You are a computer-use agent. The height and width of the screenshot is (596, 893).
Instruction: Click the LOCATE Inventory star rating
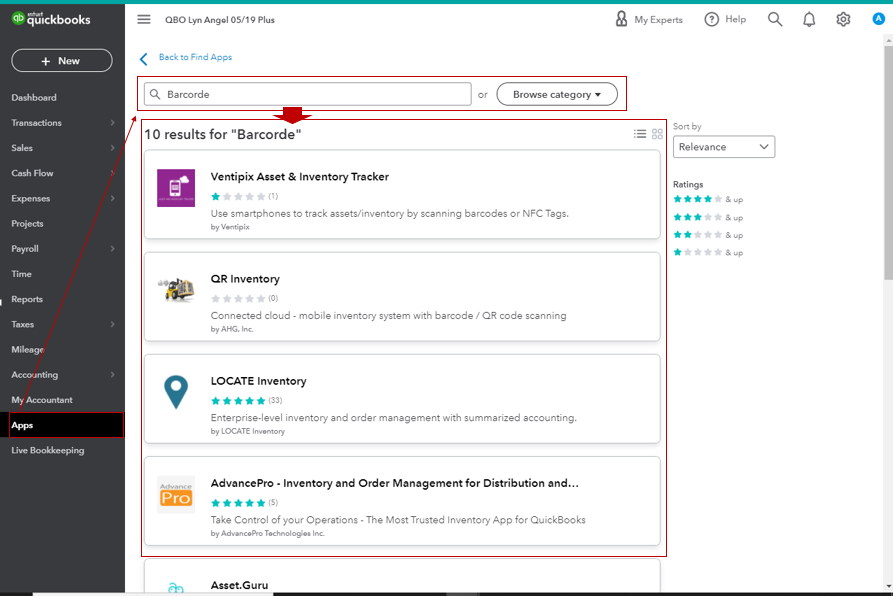click(x=238, y=401)
